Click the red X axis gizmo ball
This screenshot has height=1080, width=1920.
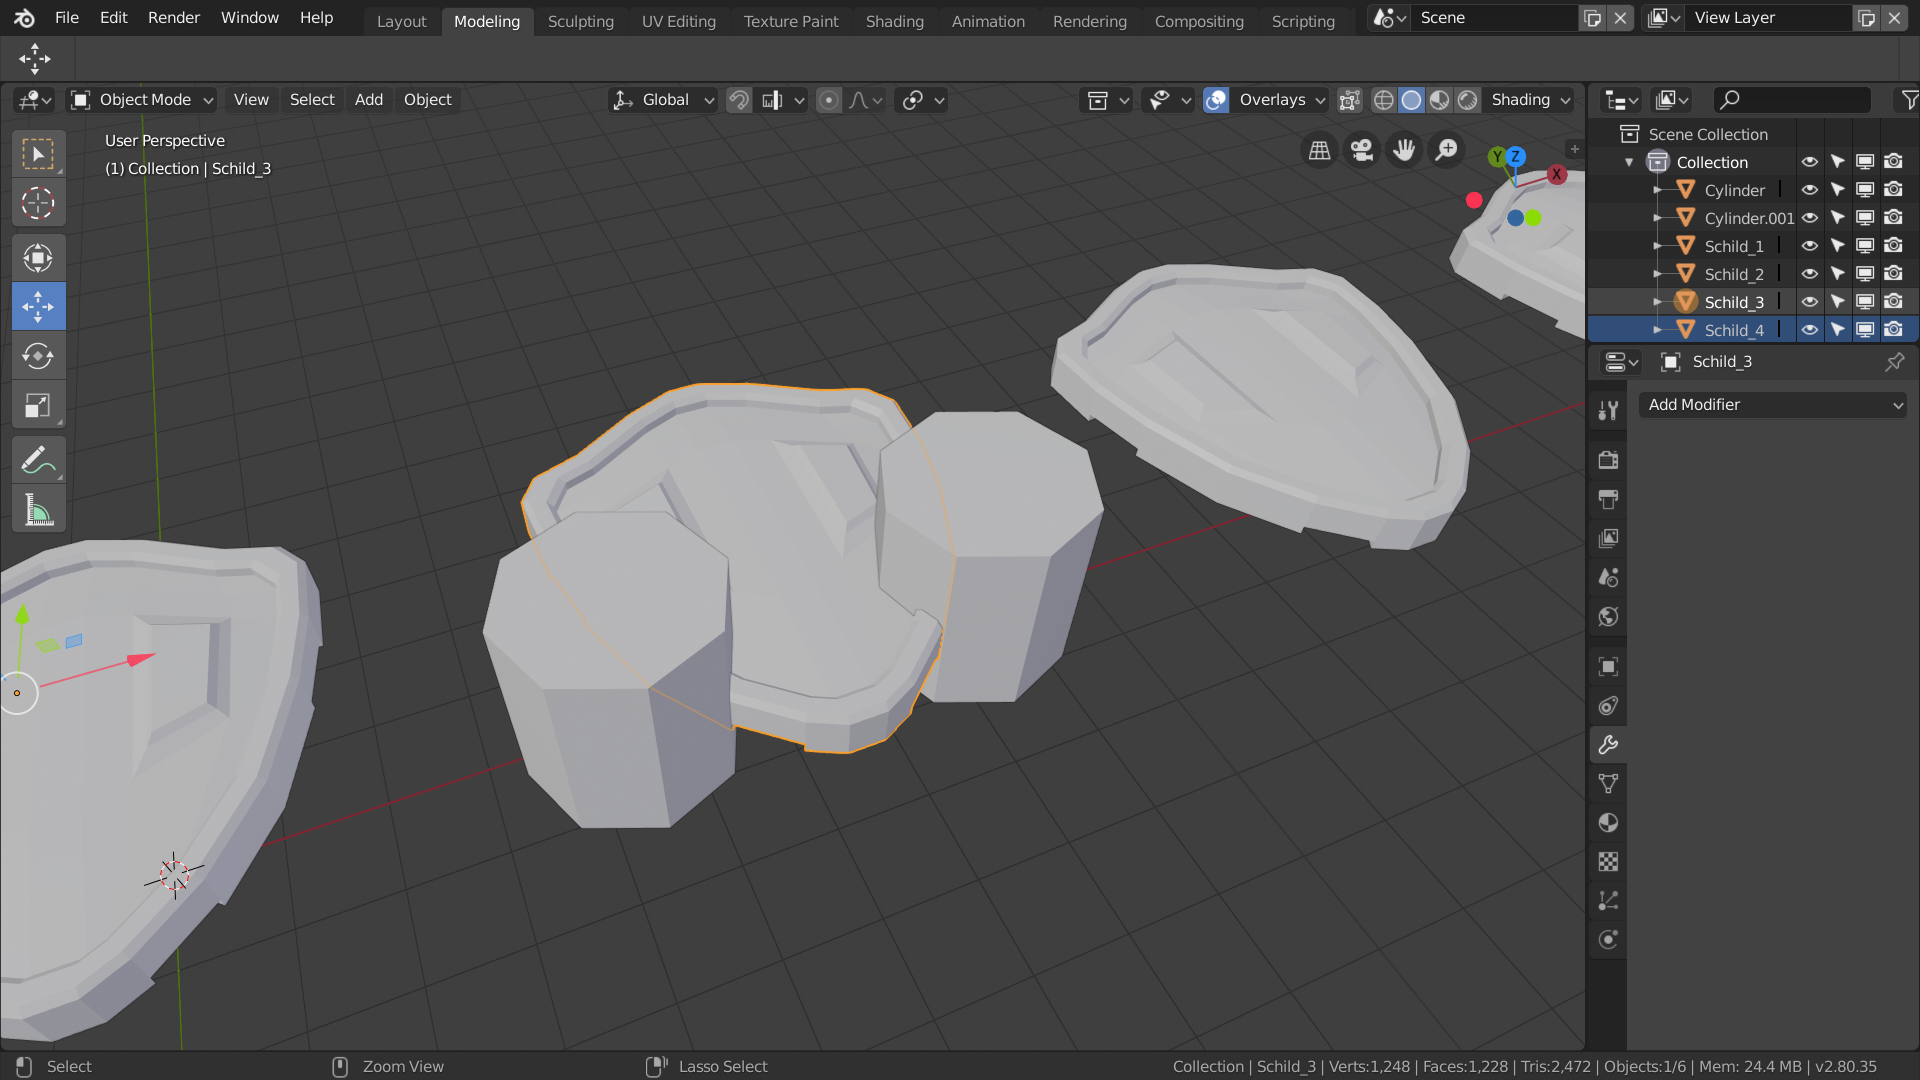[1557, 174]
